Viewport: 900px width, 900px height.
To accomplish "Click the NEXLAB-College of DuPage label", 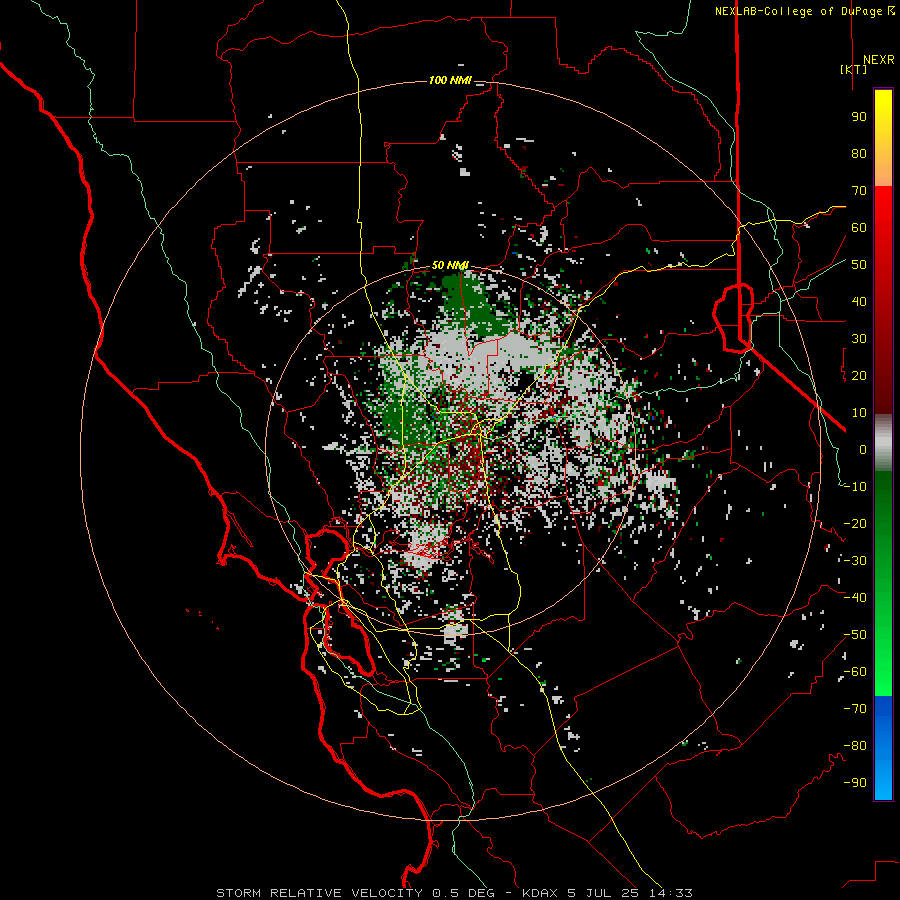I will [798, 11].
